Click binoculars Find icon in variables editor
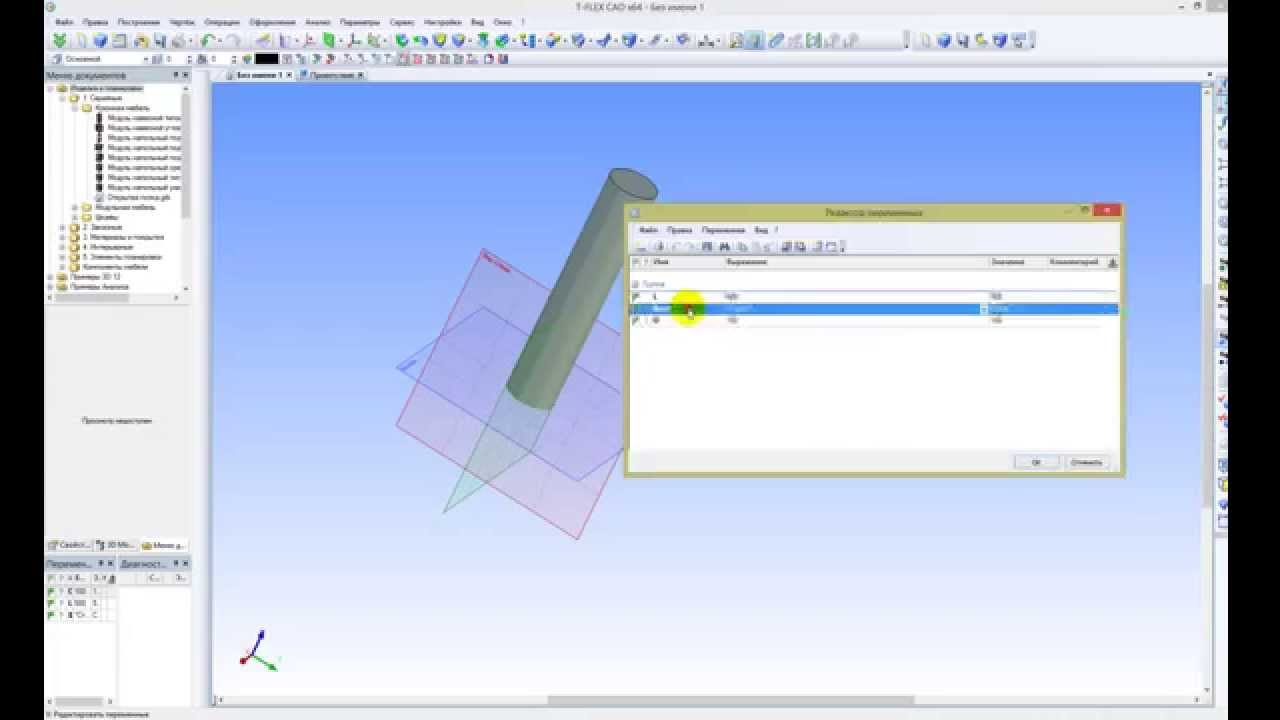 point(723,246)
